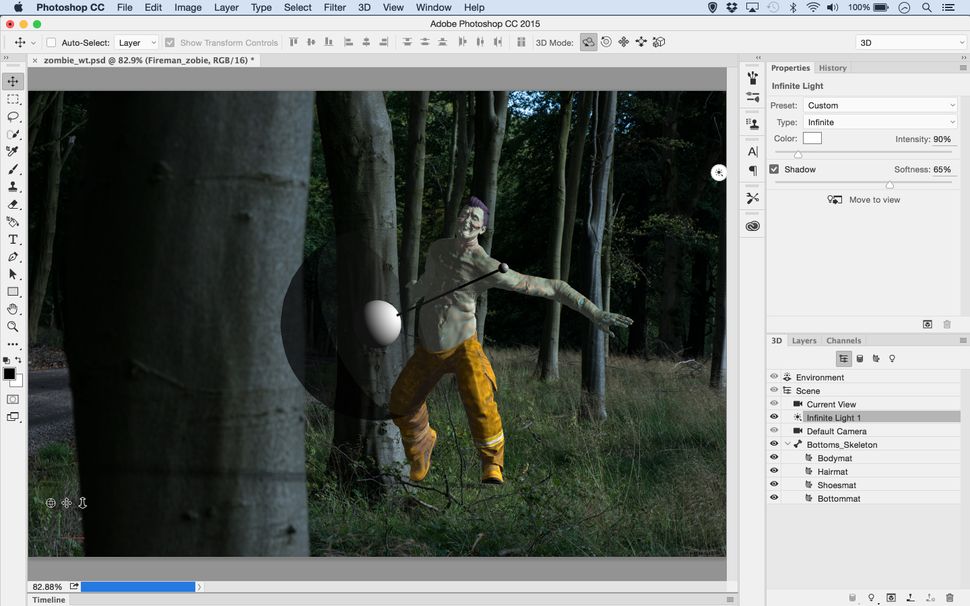Click the filter-by-lights icon in the 3D panel
The height and width of the screenshot is (606, 970).
[892, 358]
